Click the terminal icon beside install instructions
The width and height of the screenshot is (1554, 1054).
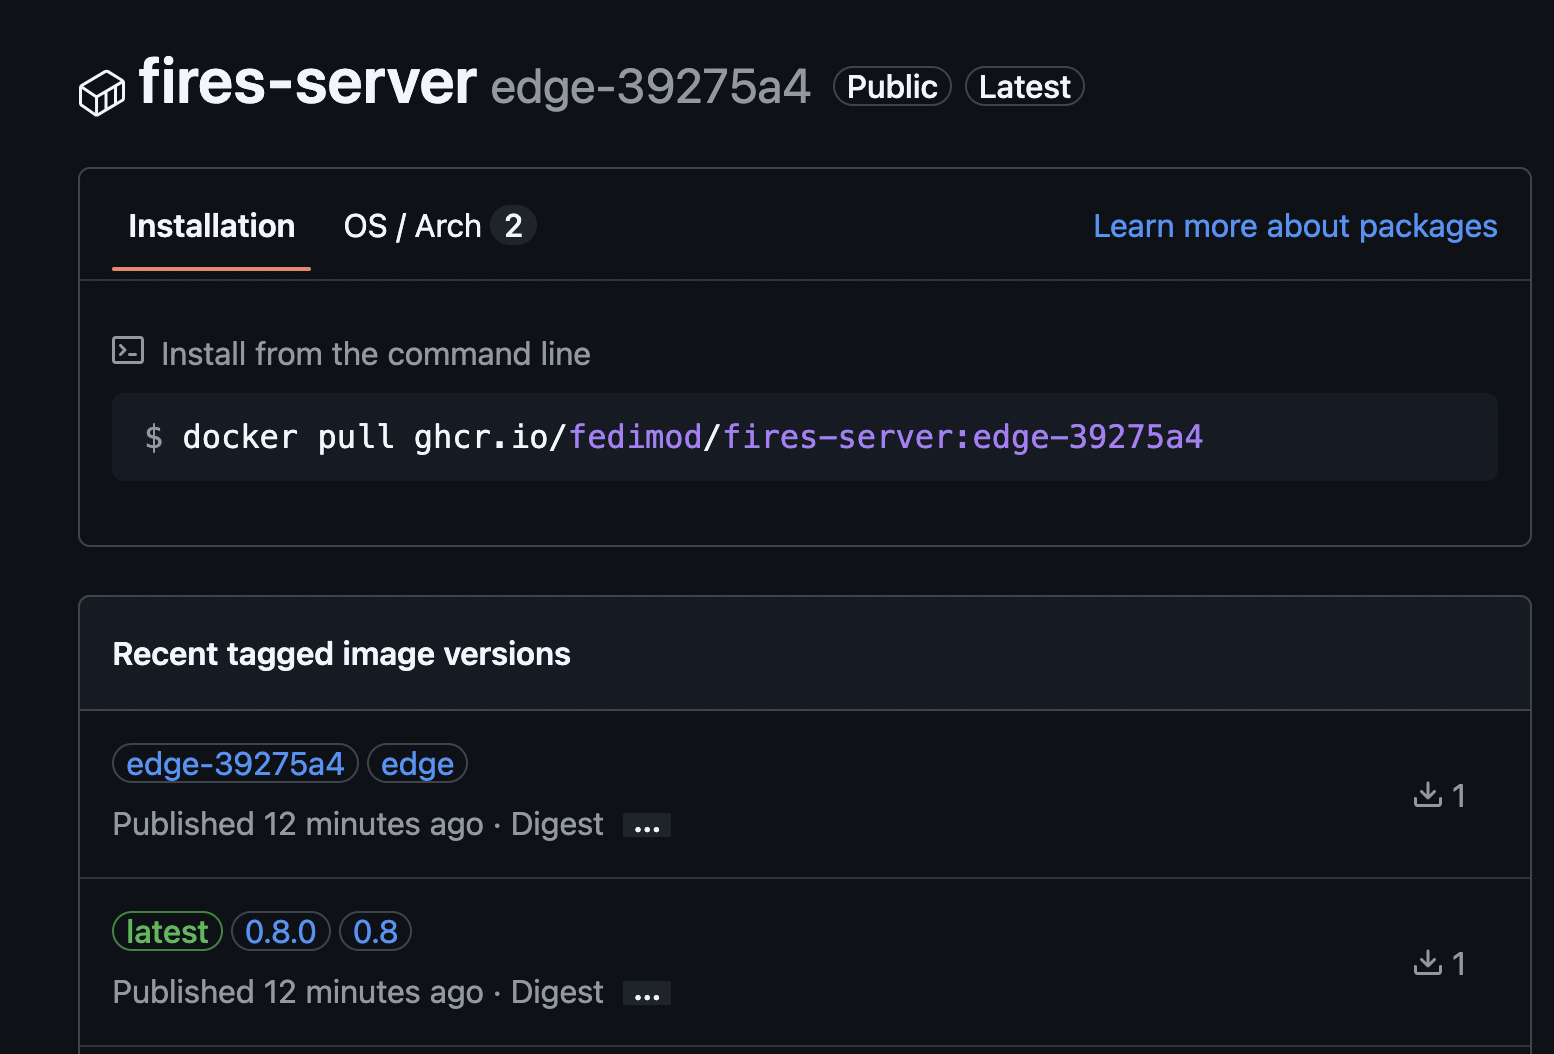click(128, 351)
